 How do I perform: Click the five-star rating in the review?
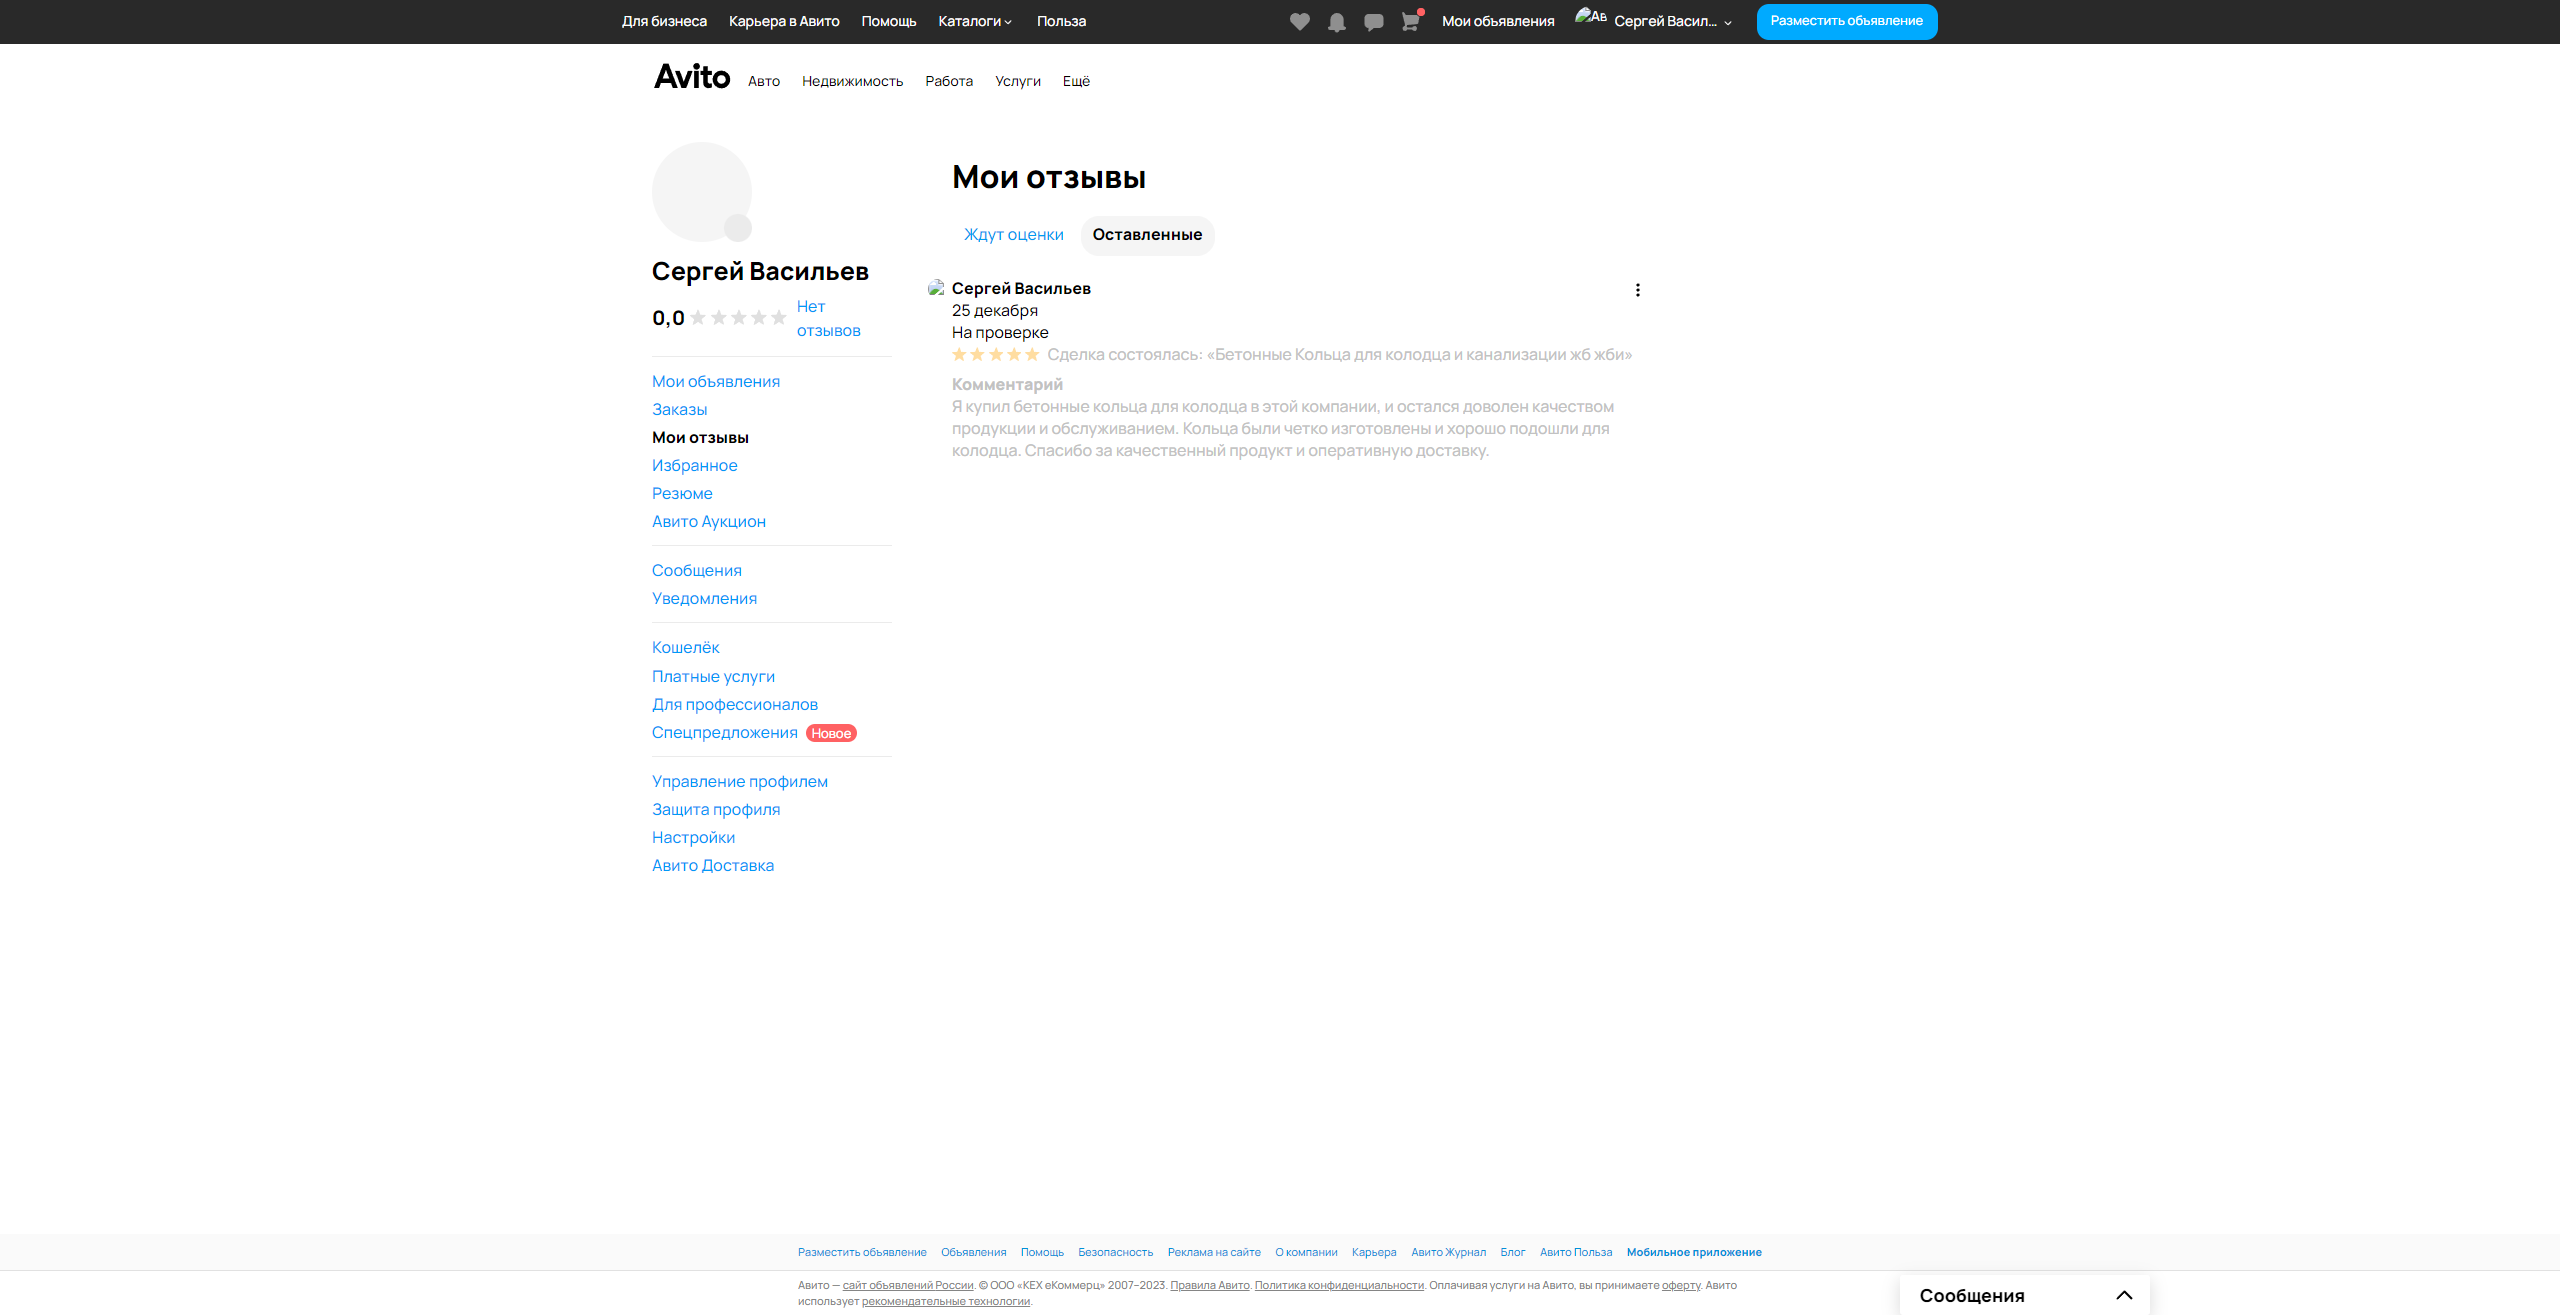[996, 355]
